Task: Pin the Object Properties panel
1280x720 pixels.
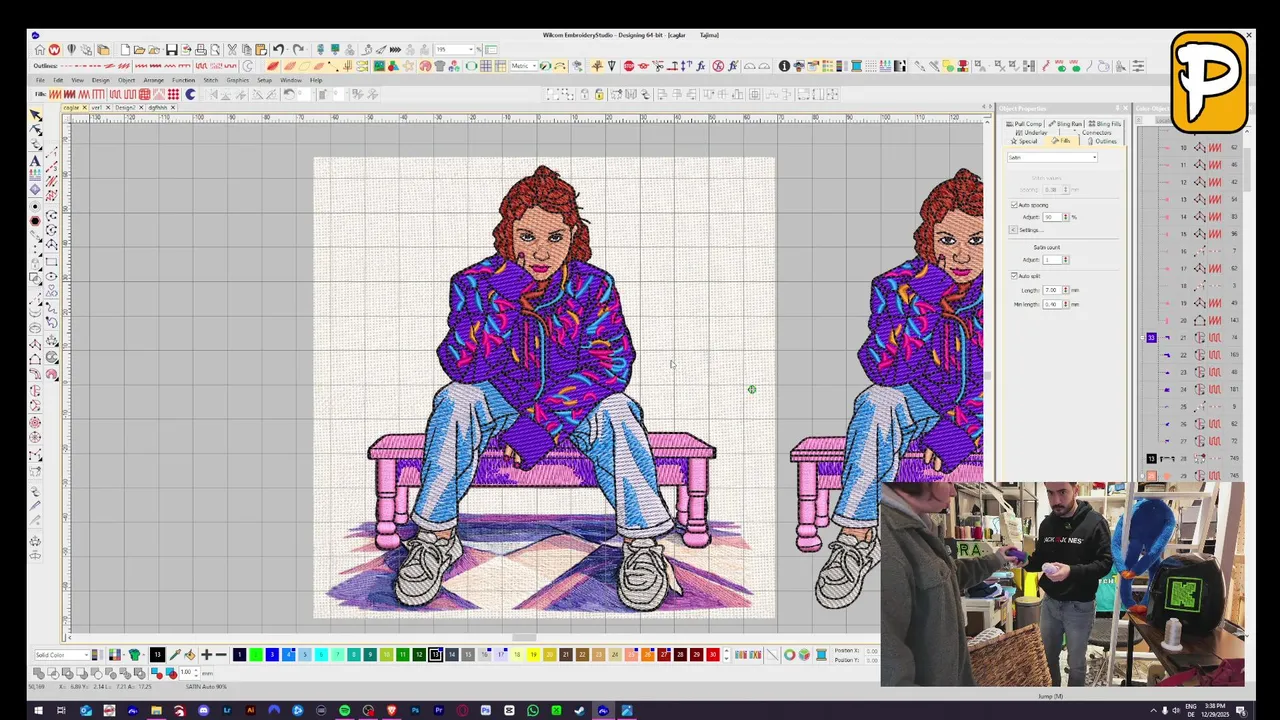Action: tap(1118, 108)
